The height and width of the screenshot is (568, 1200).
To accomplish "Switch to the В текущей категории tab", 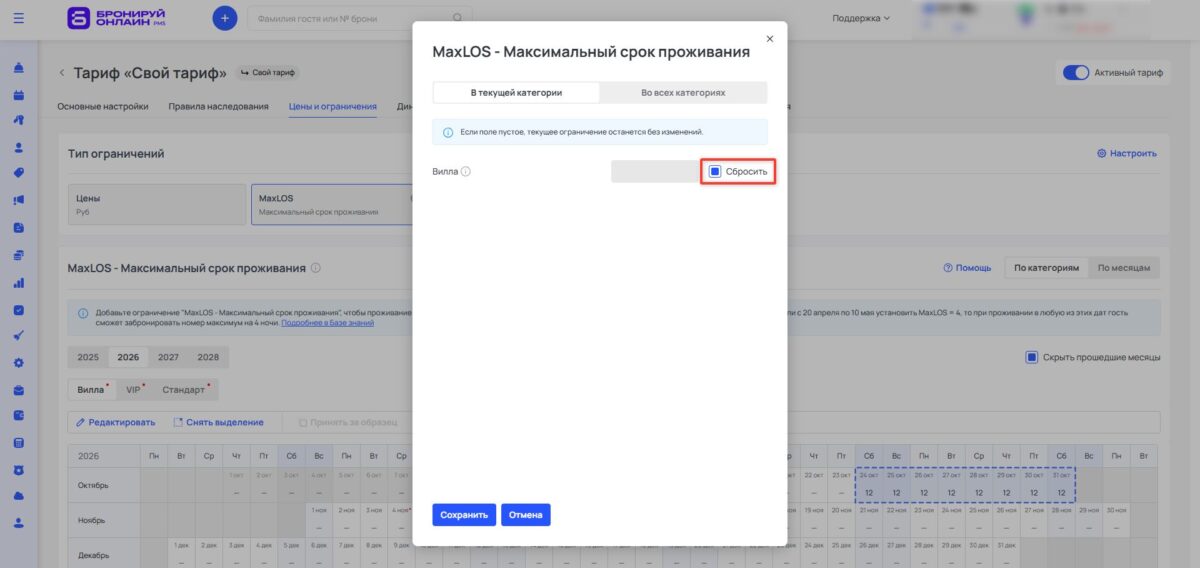I will pos(516,92).
